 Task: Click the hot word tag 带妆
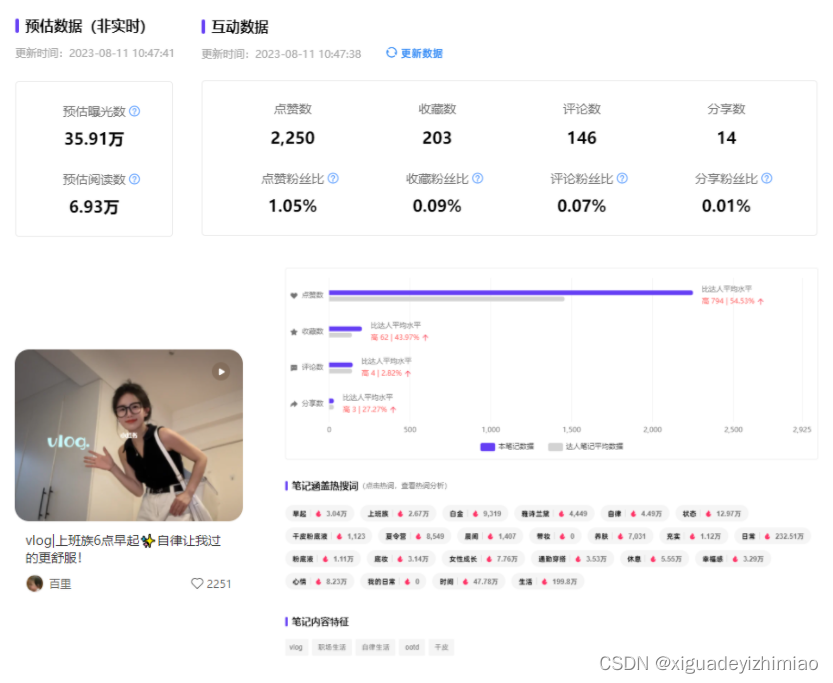pyautogui.click(x=555, y=536)
